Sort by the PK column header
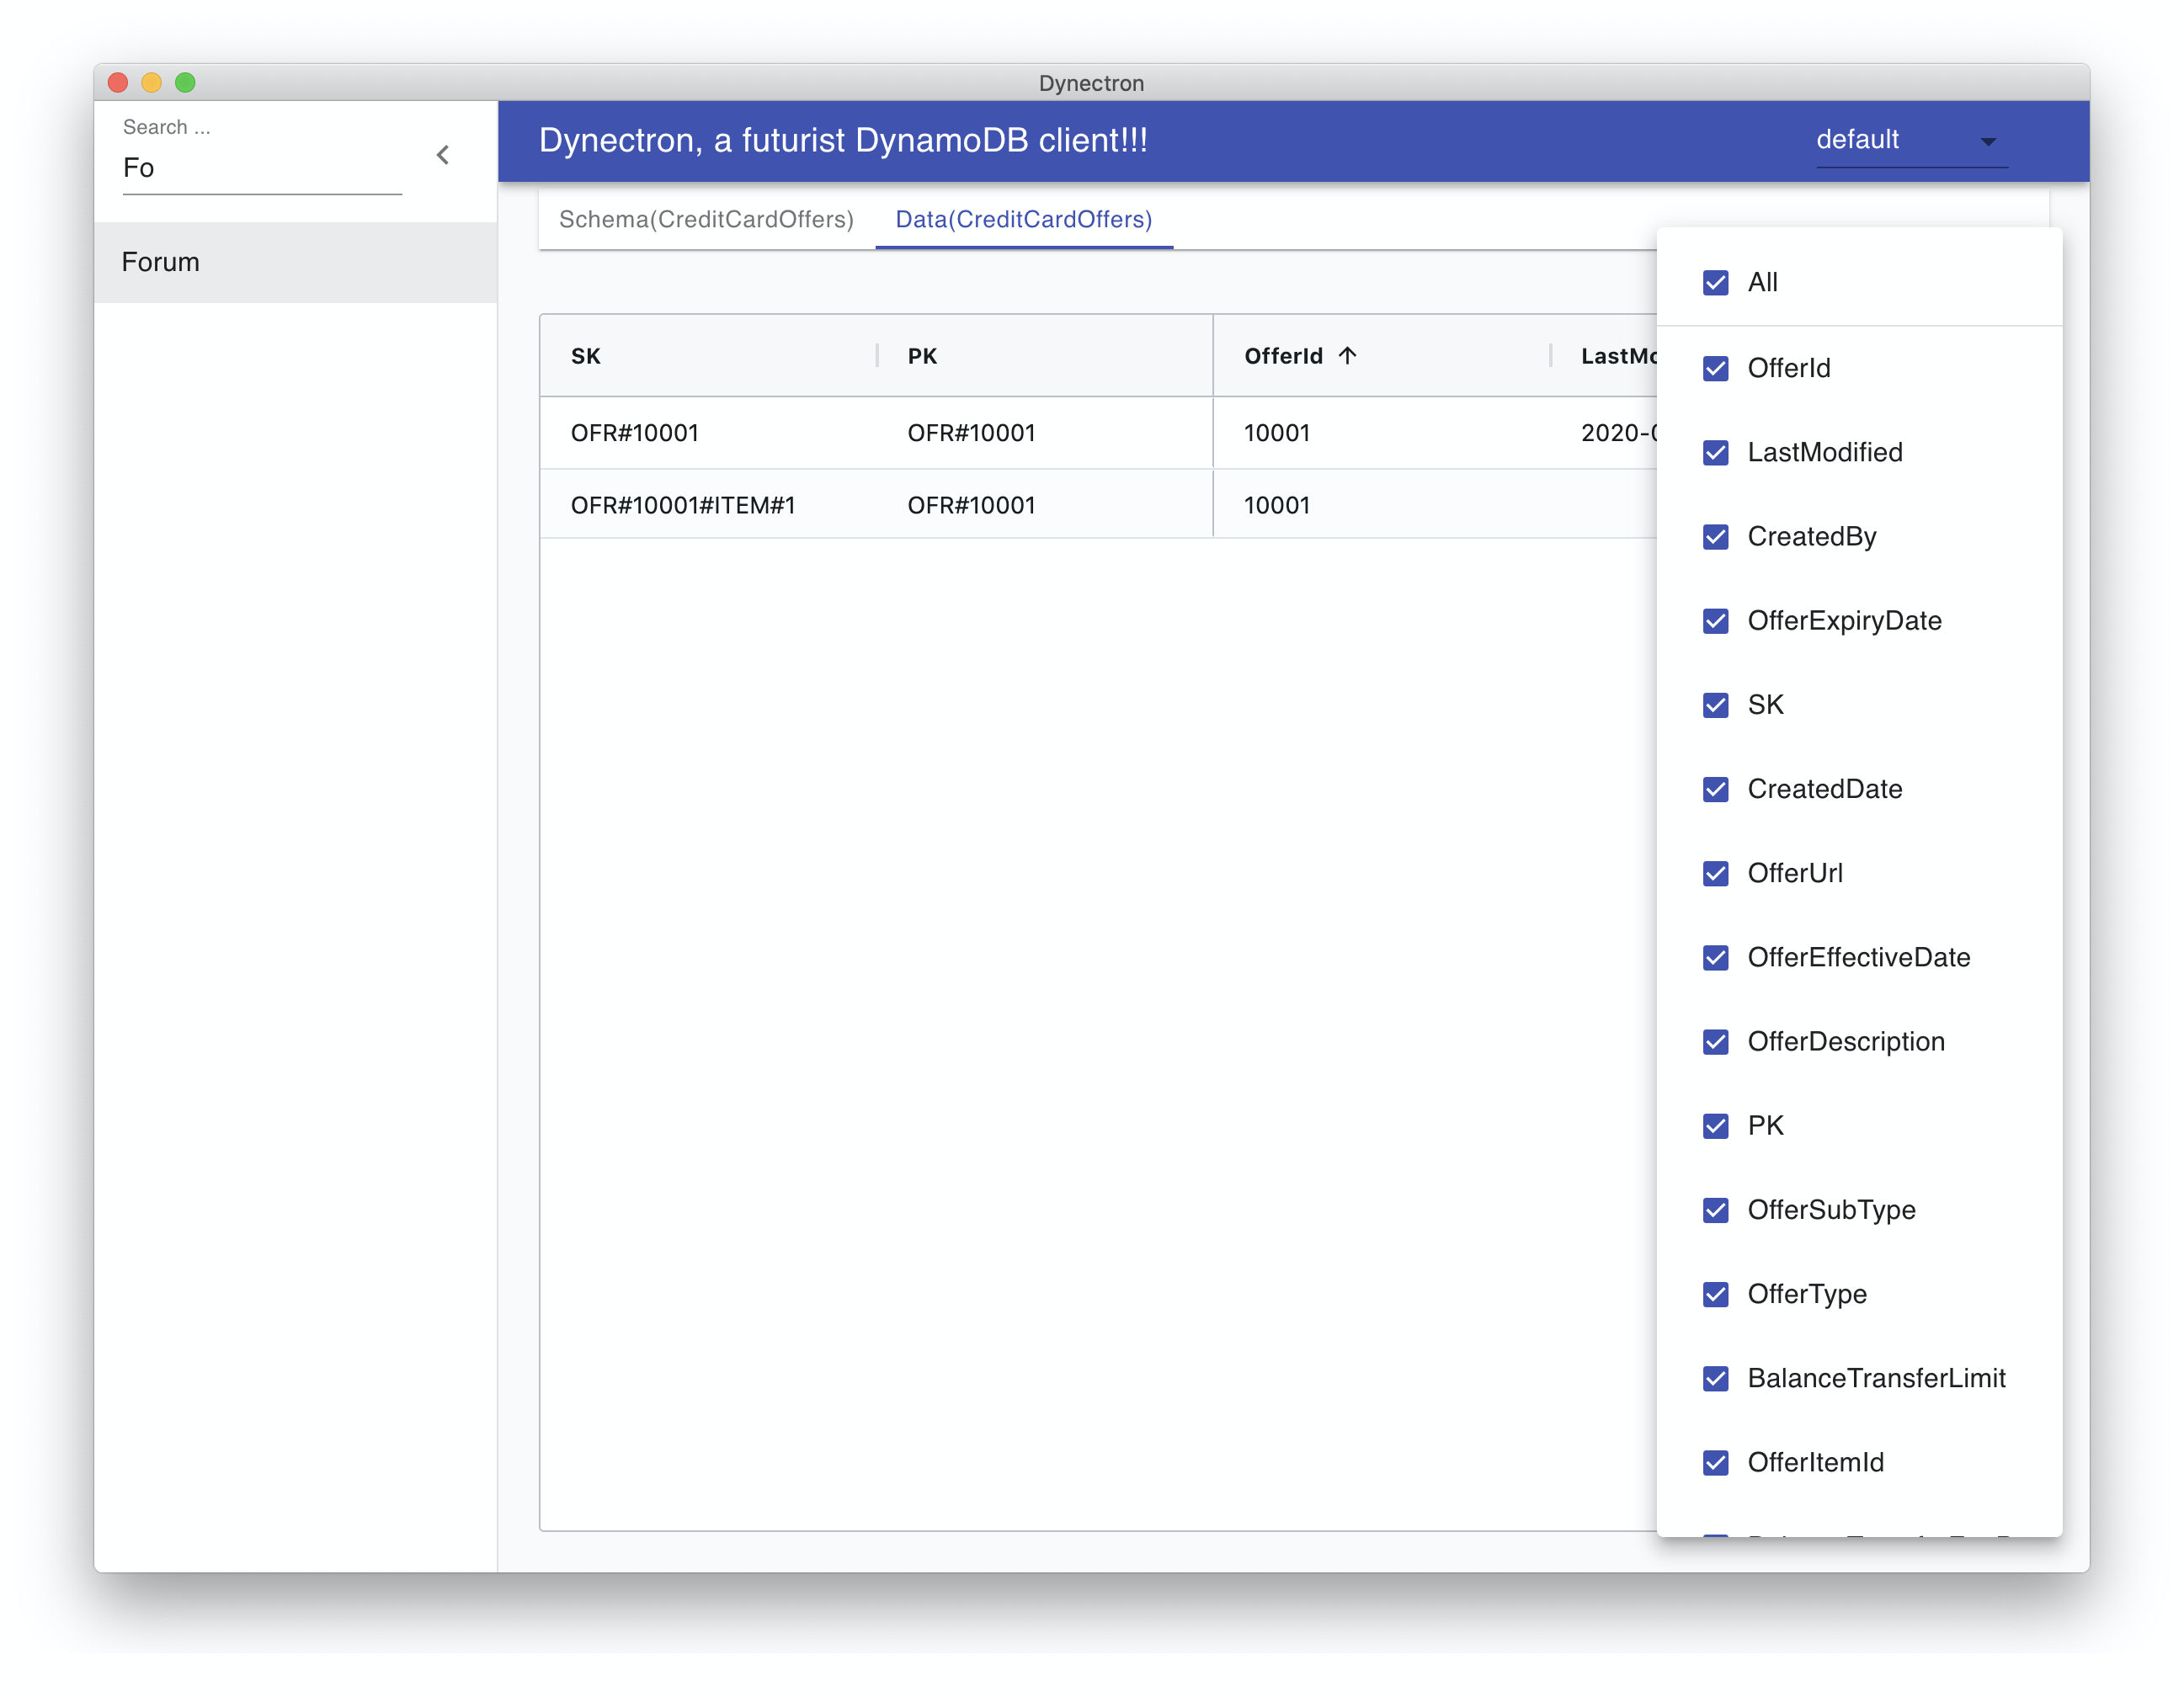 (x=922, y=356)
